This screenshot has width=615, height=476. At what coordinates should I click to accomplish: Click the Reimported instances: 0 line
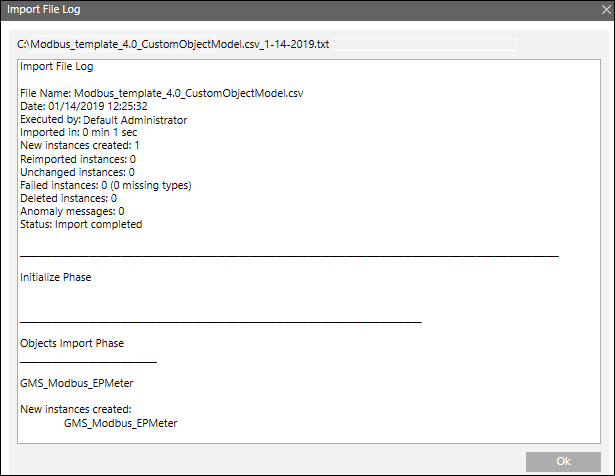click(78, 159)
